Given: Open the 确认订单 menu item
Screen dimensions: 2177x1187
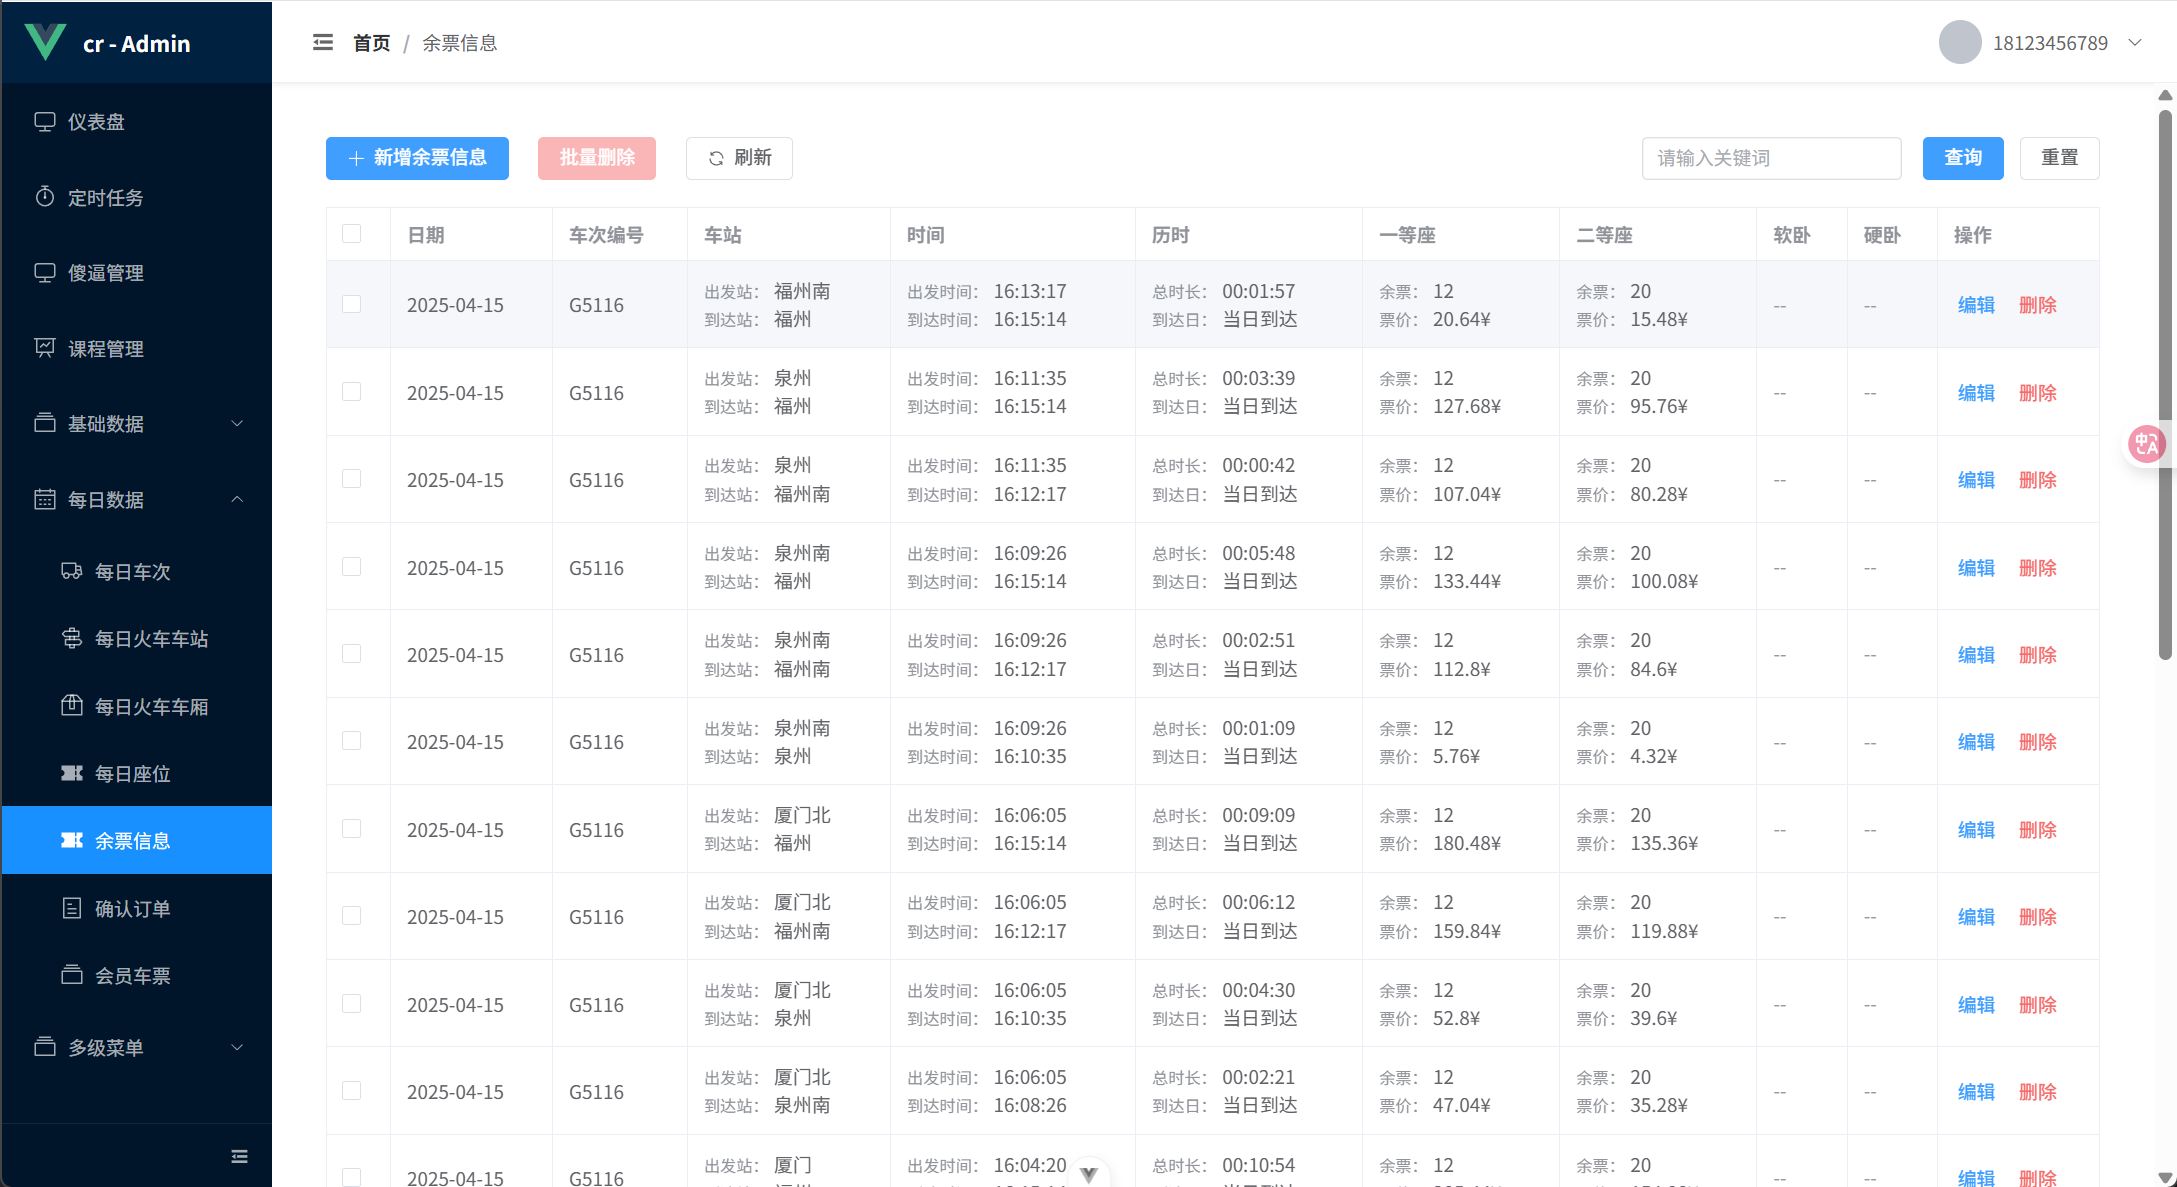Looking at the screenshot, I should click(133, 908).
